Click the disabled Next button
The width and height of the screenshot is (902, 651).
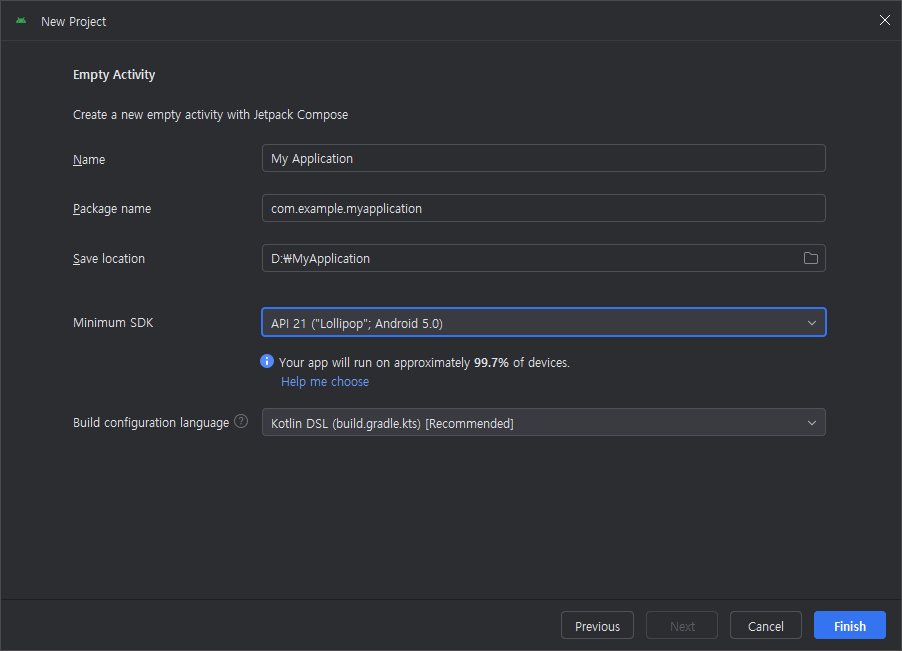tap(682, 626)
